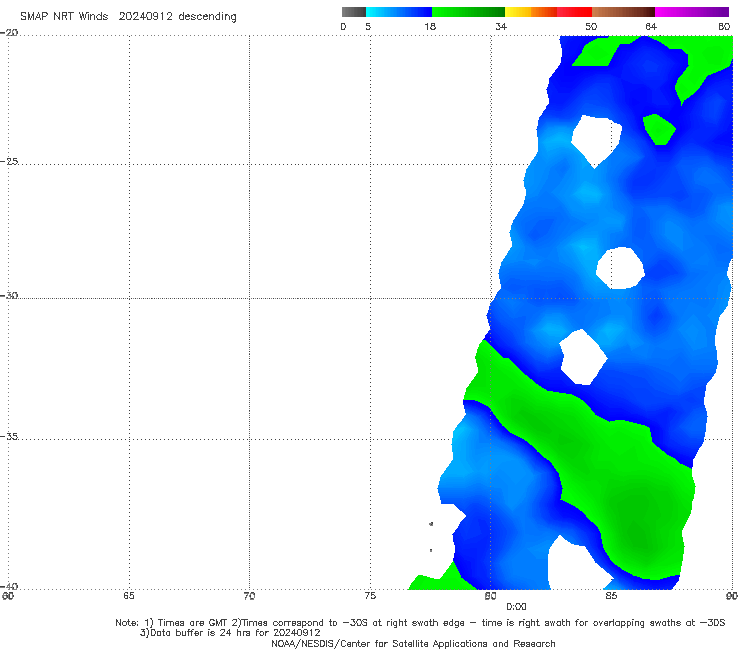Click the cyan-to-blue 5–18 color bar segment
The width and height of the screenshot is (740, 650).
coord(399,12)
